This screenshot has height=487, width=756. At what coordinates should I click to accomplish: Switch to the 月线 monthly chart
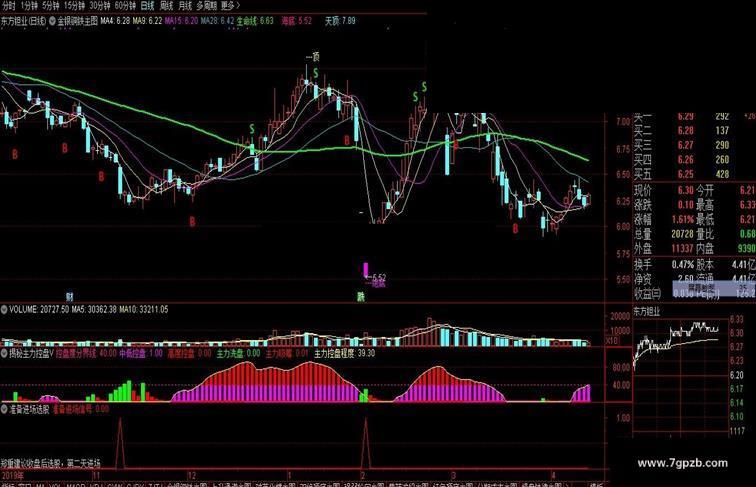pyautogui.click(x=185, y=6)
